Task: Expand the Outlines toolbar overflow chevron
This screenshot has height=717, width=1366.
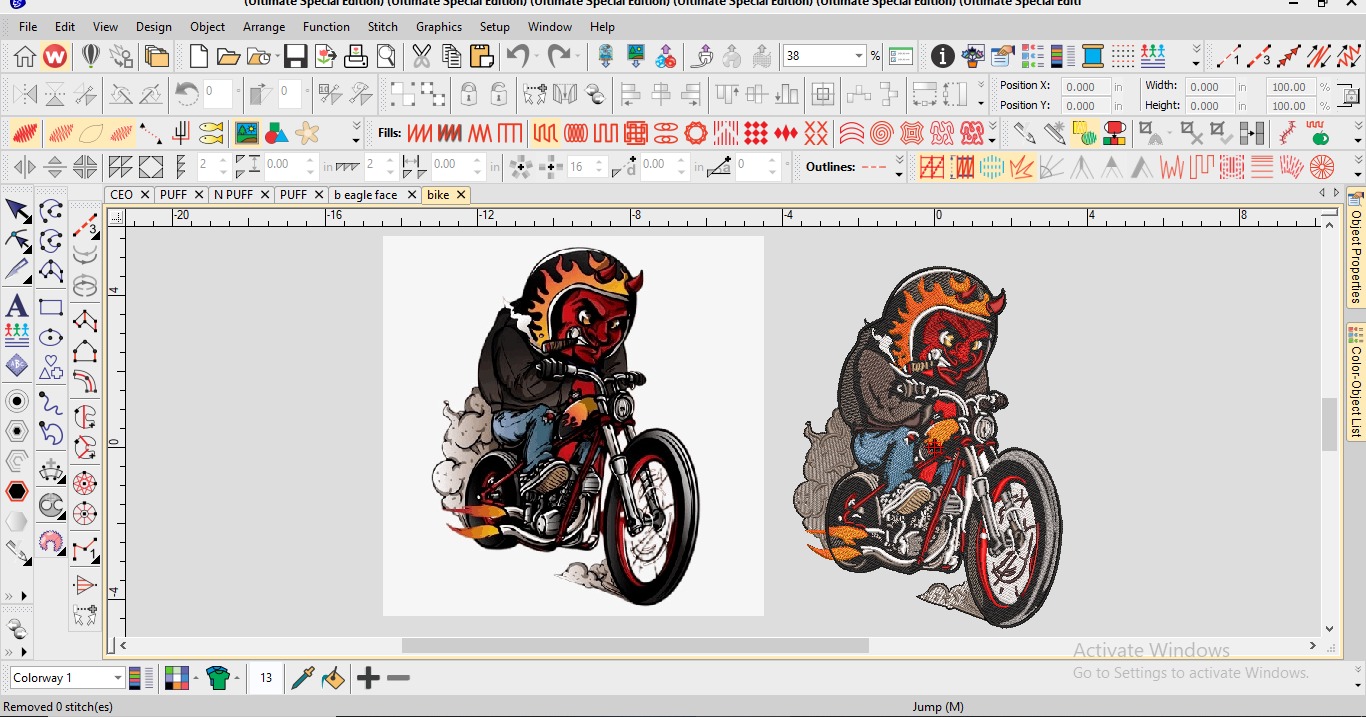Action: click(x=899, y=167)
